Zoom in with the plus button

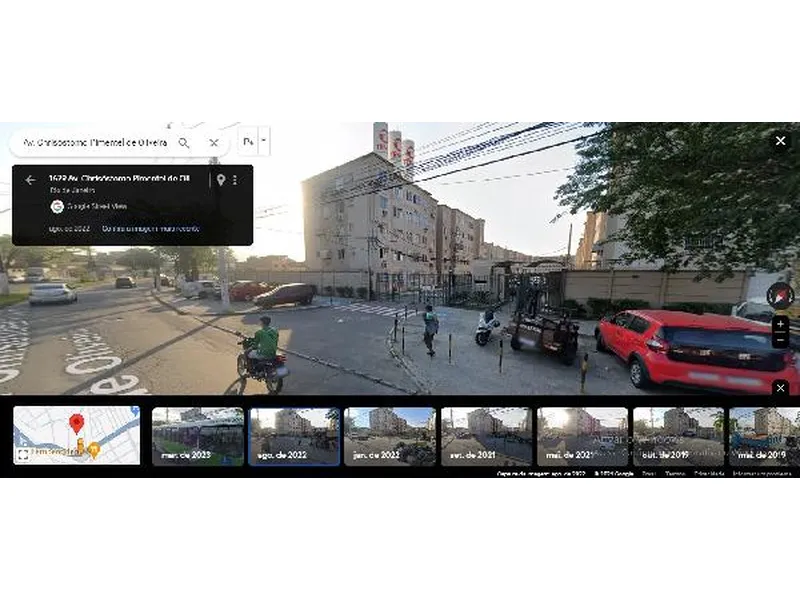pos(780,325)
